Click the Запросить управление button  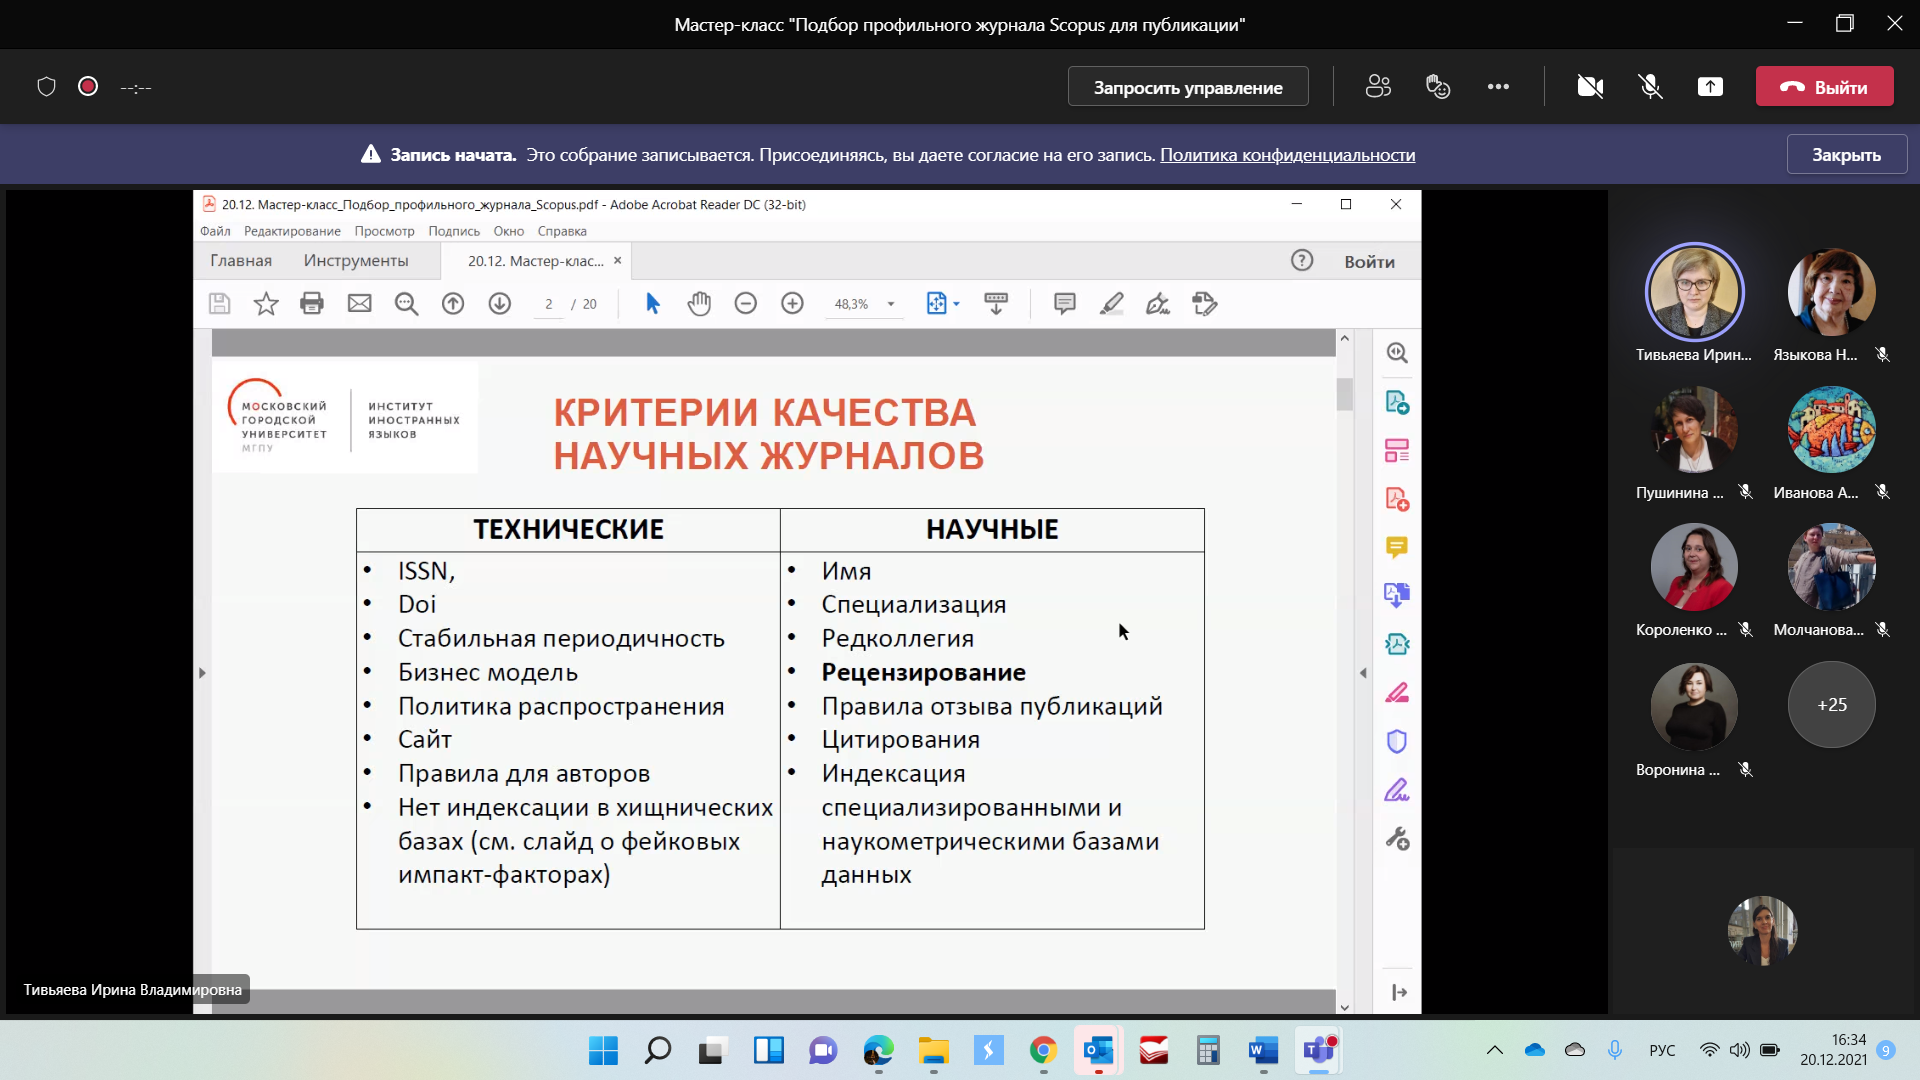click(1188, 87)
